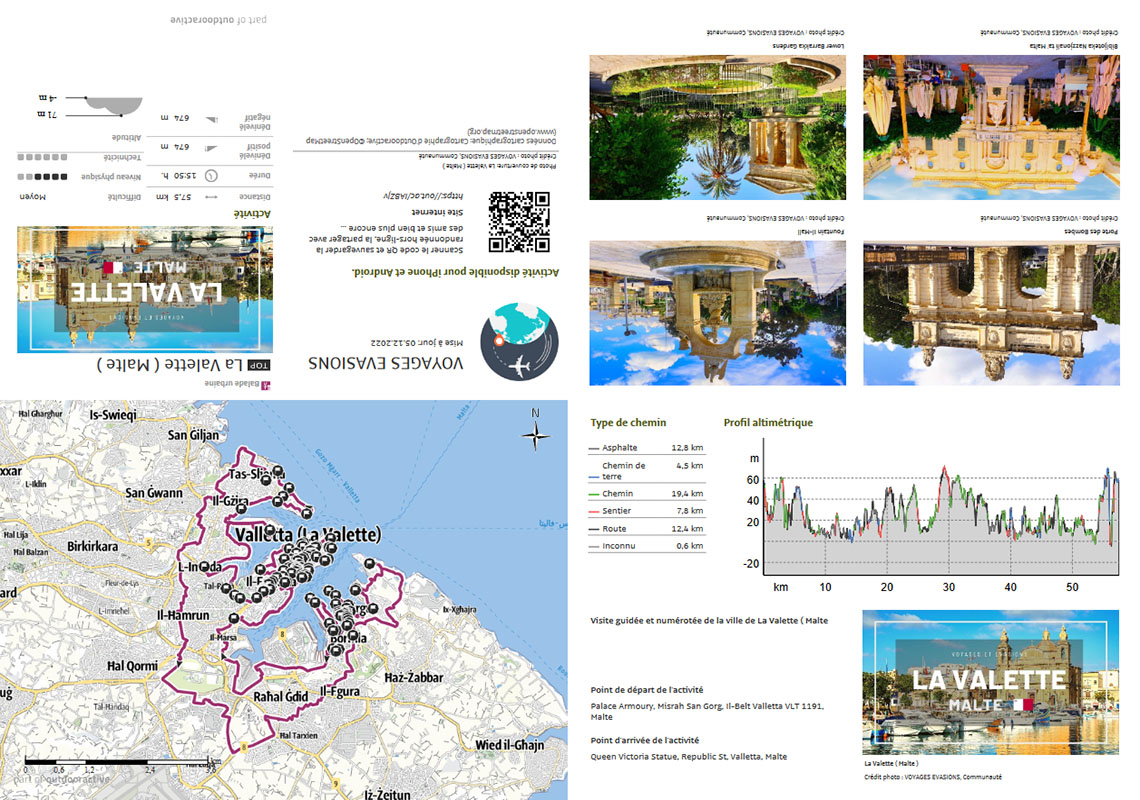Click the 'Profil altimétrique' heading
Viewport: 1140px width, 800px height.
tap(768, 423)
